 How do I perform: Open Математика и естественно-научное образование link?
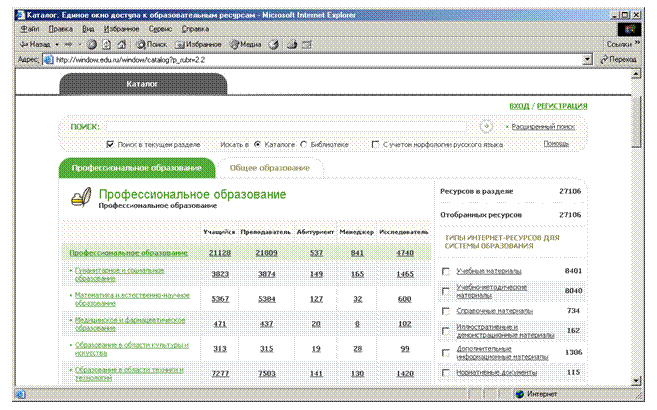click(132, 299)
